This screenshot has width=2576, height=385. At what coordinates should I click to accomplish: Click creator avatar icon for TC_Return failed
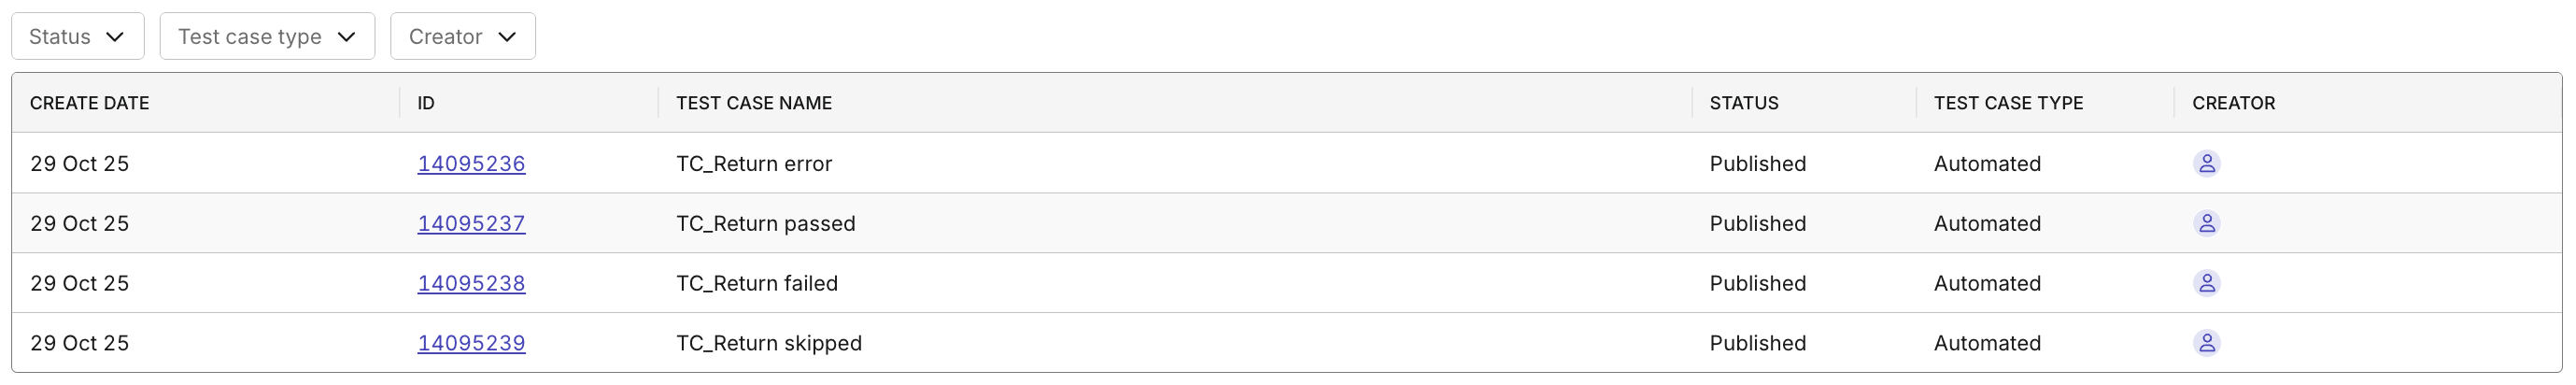[x=2206, y=283]
